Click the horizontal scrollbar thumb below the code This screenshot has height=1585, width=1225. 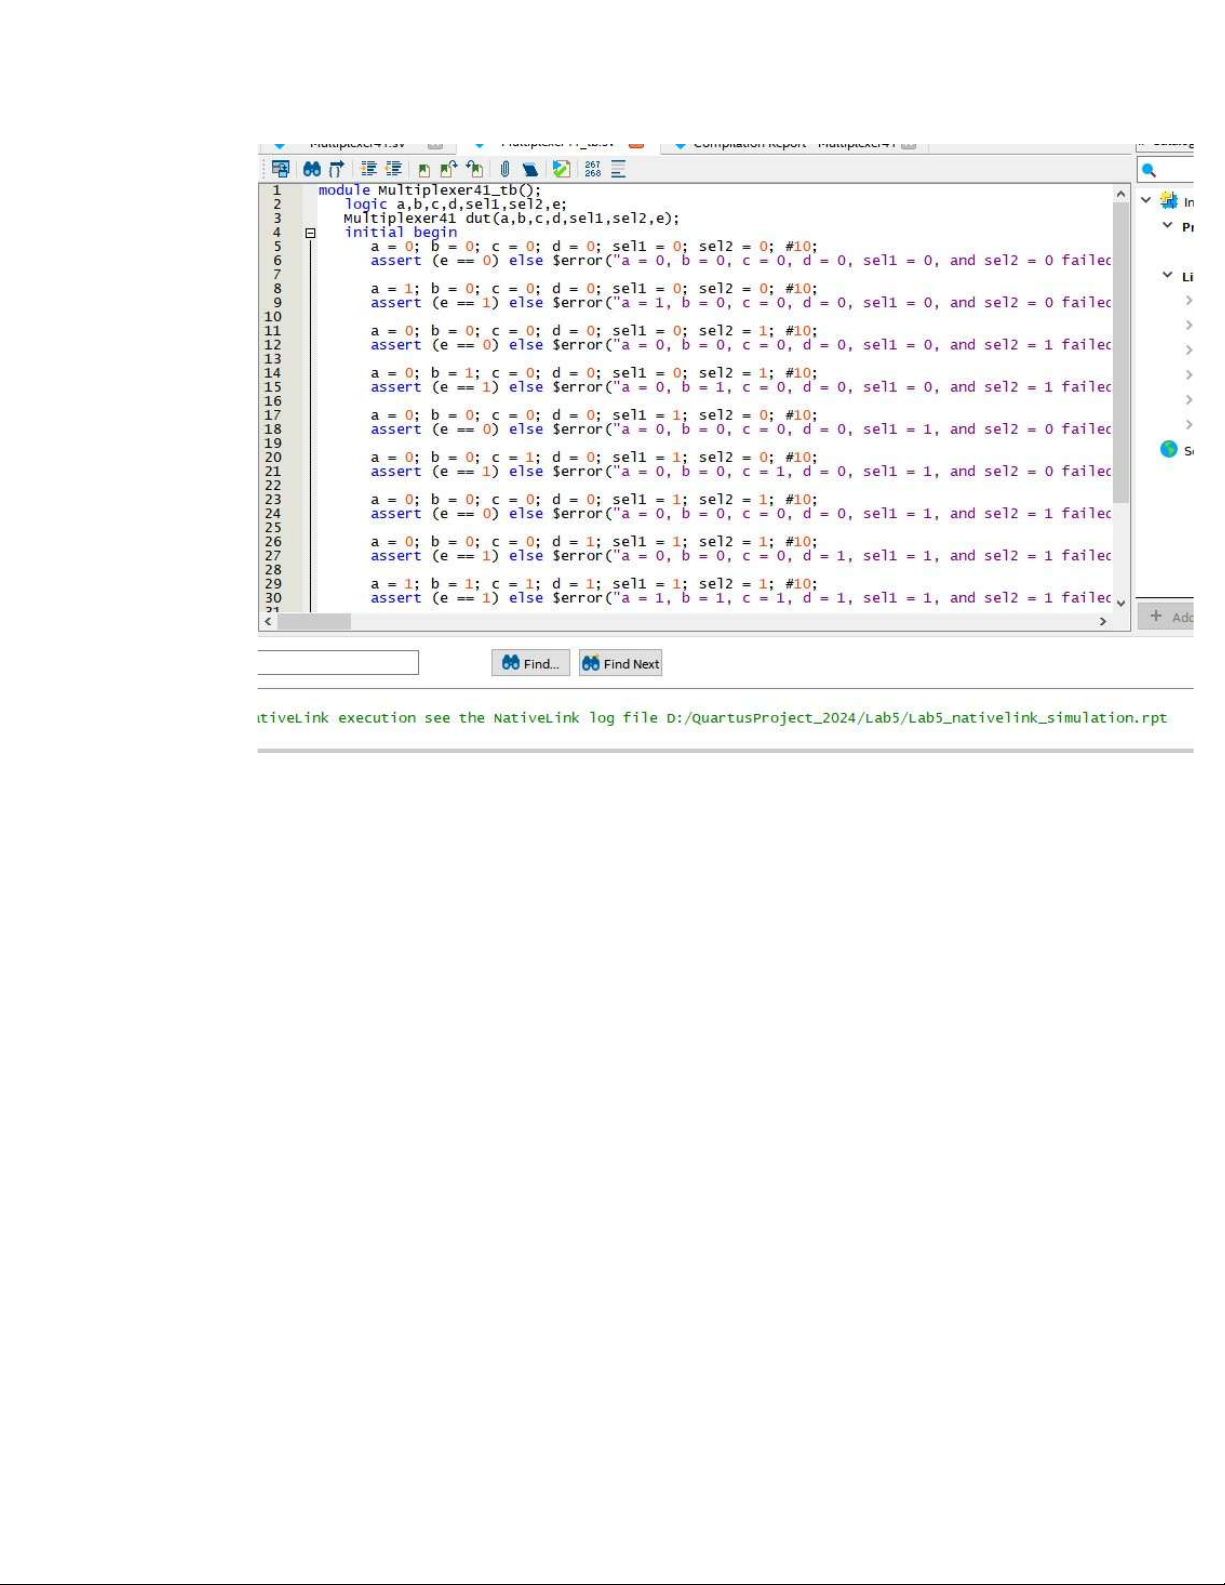coord(314,621)
